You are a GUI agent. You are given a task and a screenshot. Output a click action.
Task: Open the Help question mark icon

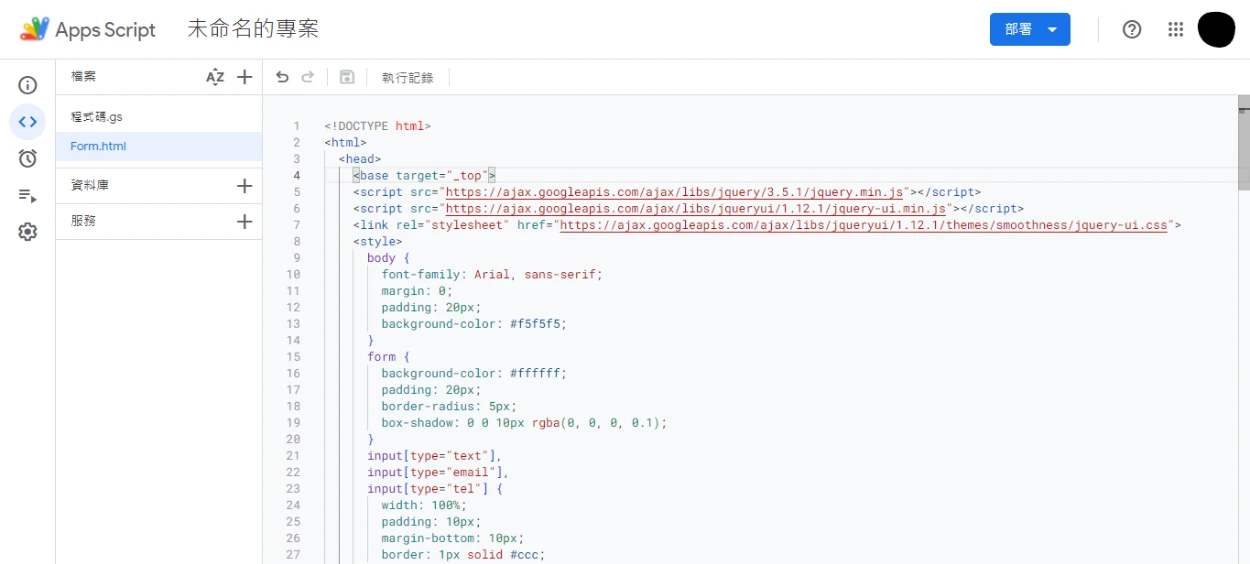(1132, 29)
